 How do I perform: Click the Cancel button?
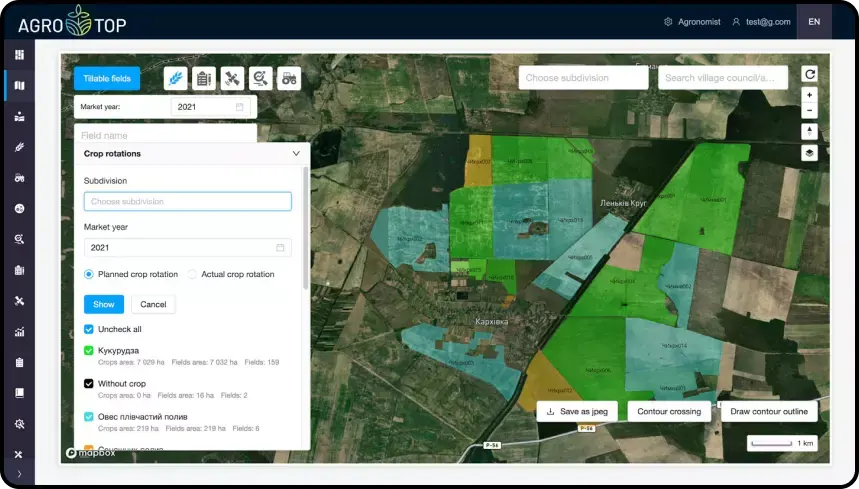click(x=153, y=304)
